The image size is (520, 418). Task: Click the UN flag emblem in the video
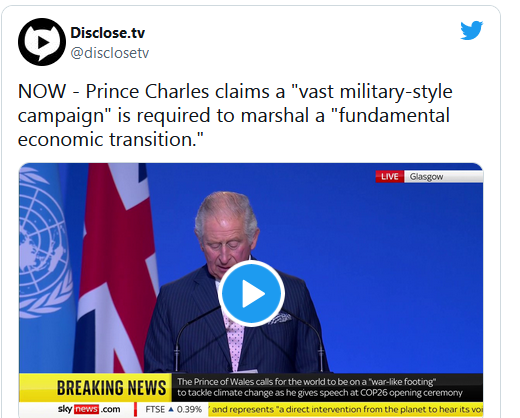point(43,243)
